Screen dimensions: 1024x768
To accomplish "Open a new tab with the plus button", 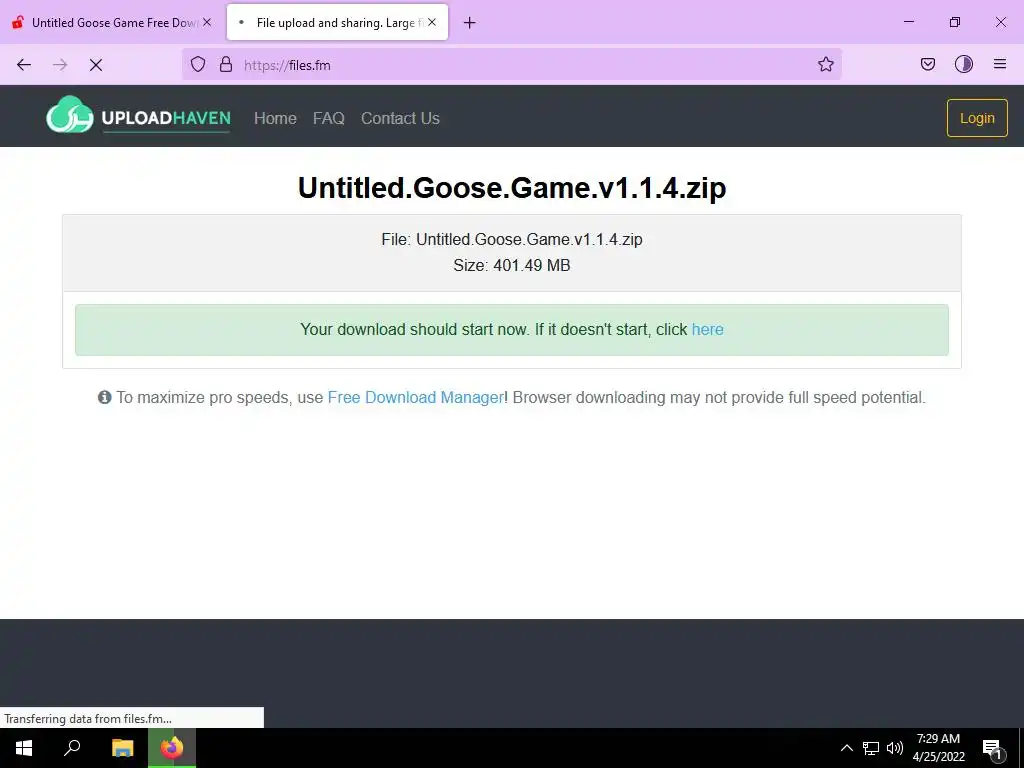I will (x=470, y=23).
